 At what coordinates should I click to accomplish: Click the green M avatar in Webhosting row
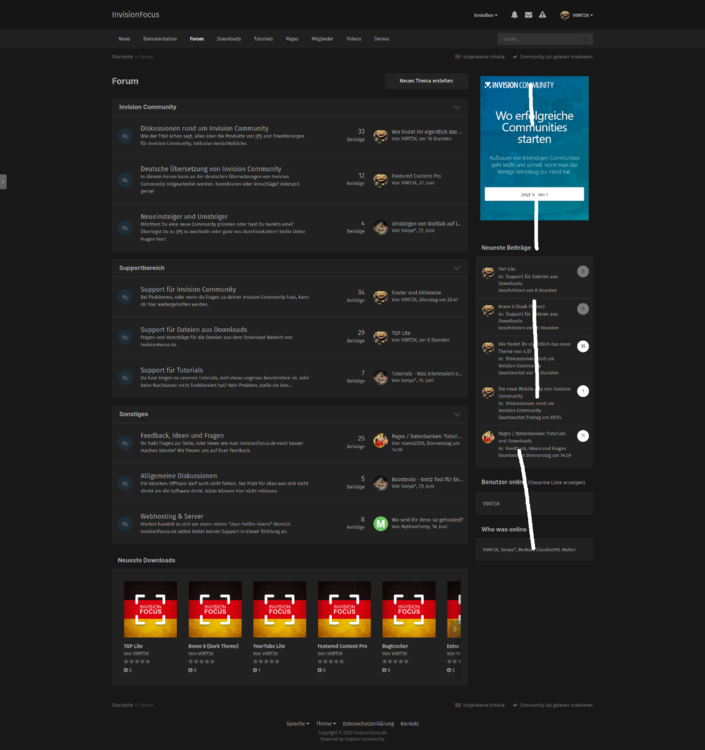380,523
